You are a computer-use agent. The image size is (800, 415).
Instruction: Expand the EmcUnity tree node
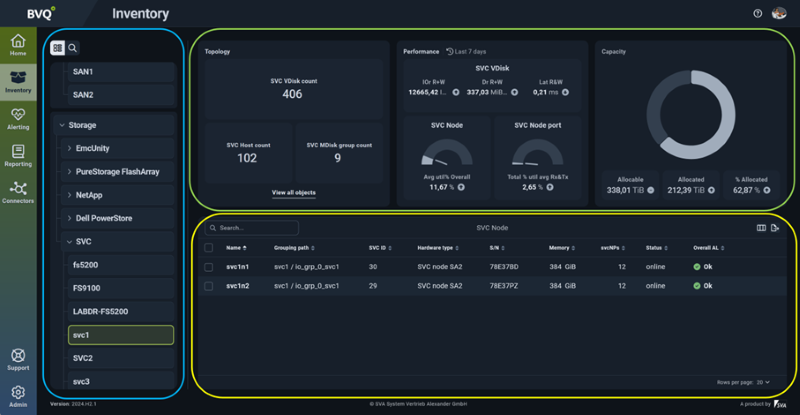68,148
